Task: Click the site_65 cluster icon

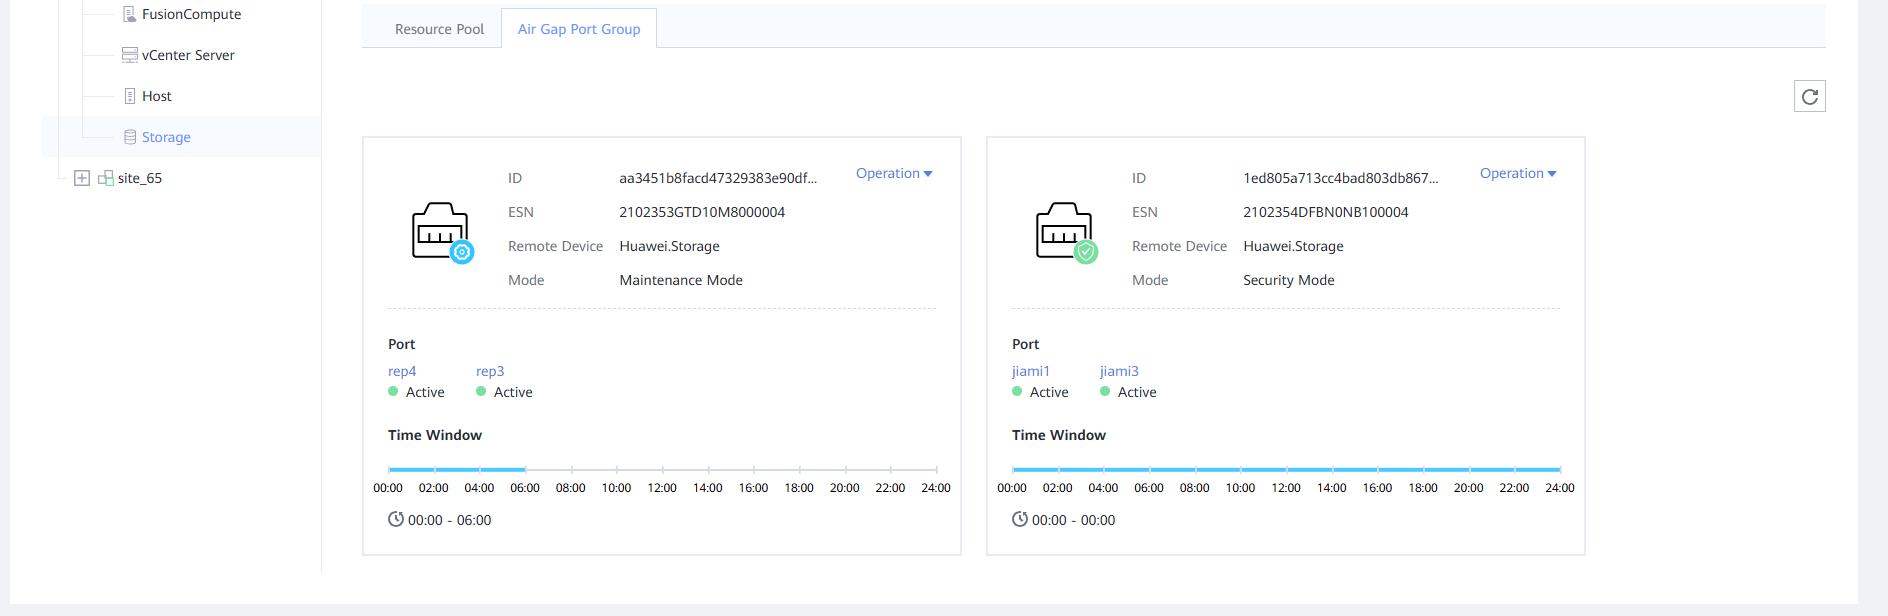Action: pos(105,178)
